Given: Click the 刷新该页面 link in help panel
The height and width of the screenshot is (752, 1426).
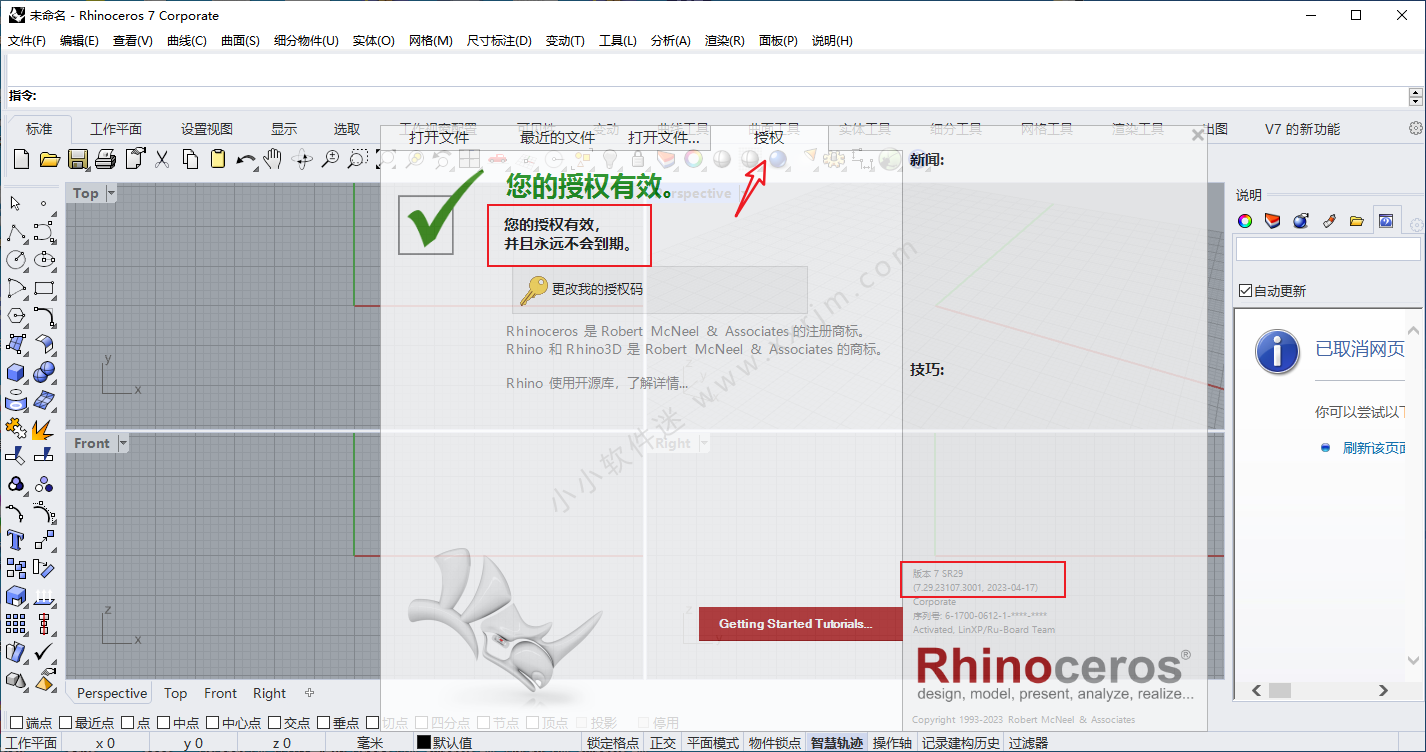Looking at the screenshot, I should (x=1375, y=448).
